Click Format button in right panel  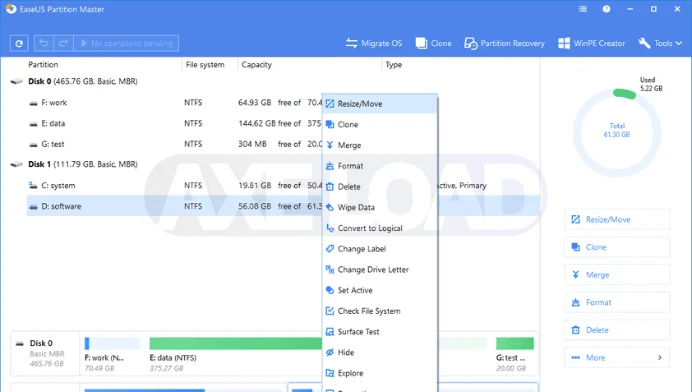click(617, 302)
